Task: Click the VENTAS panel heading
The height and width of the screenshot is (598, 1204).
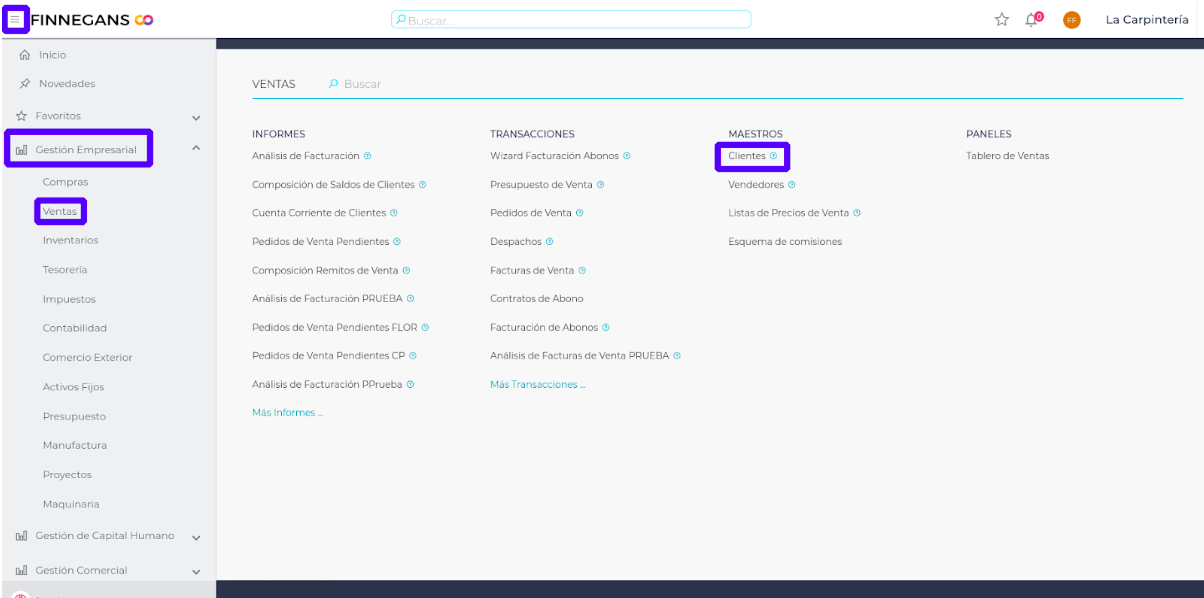Action: point(274,84)
